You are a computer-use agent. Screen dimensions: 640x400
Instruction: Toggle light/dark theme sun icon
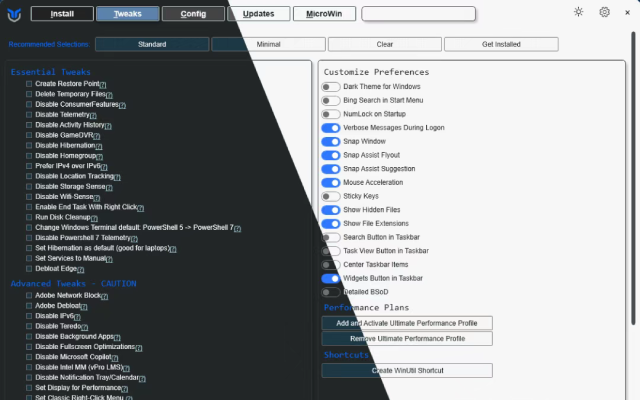coord(578,12)
